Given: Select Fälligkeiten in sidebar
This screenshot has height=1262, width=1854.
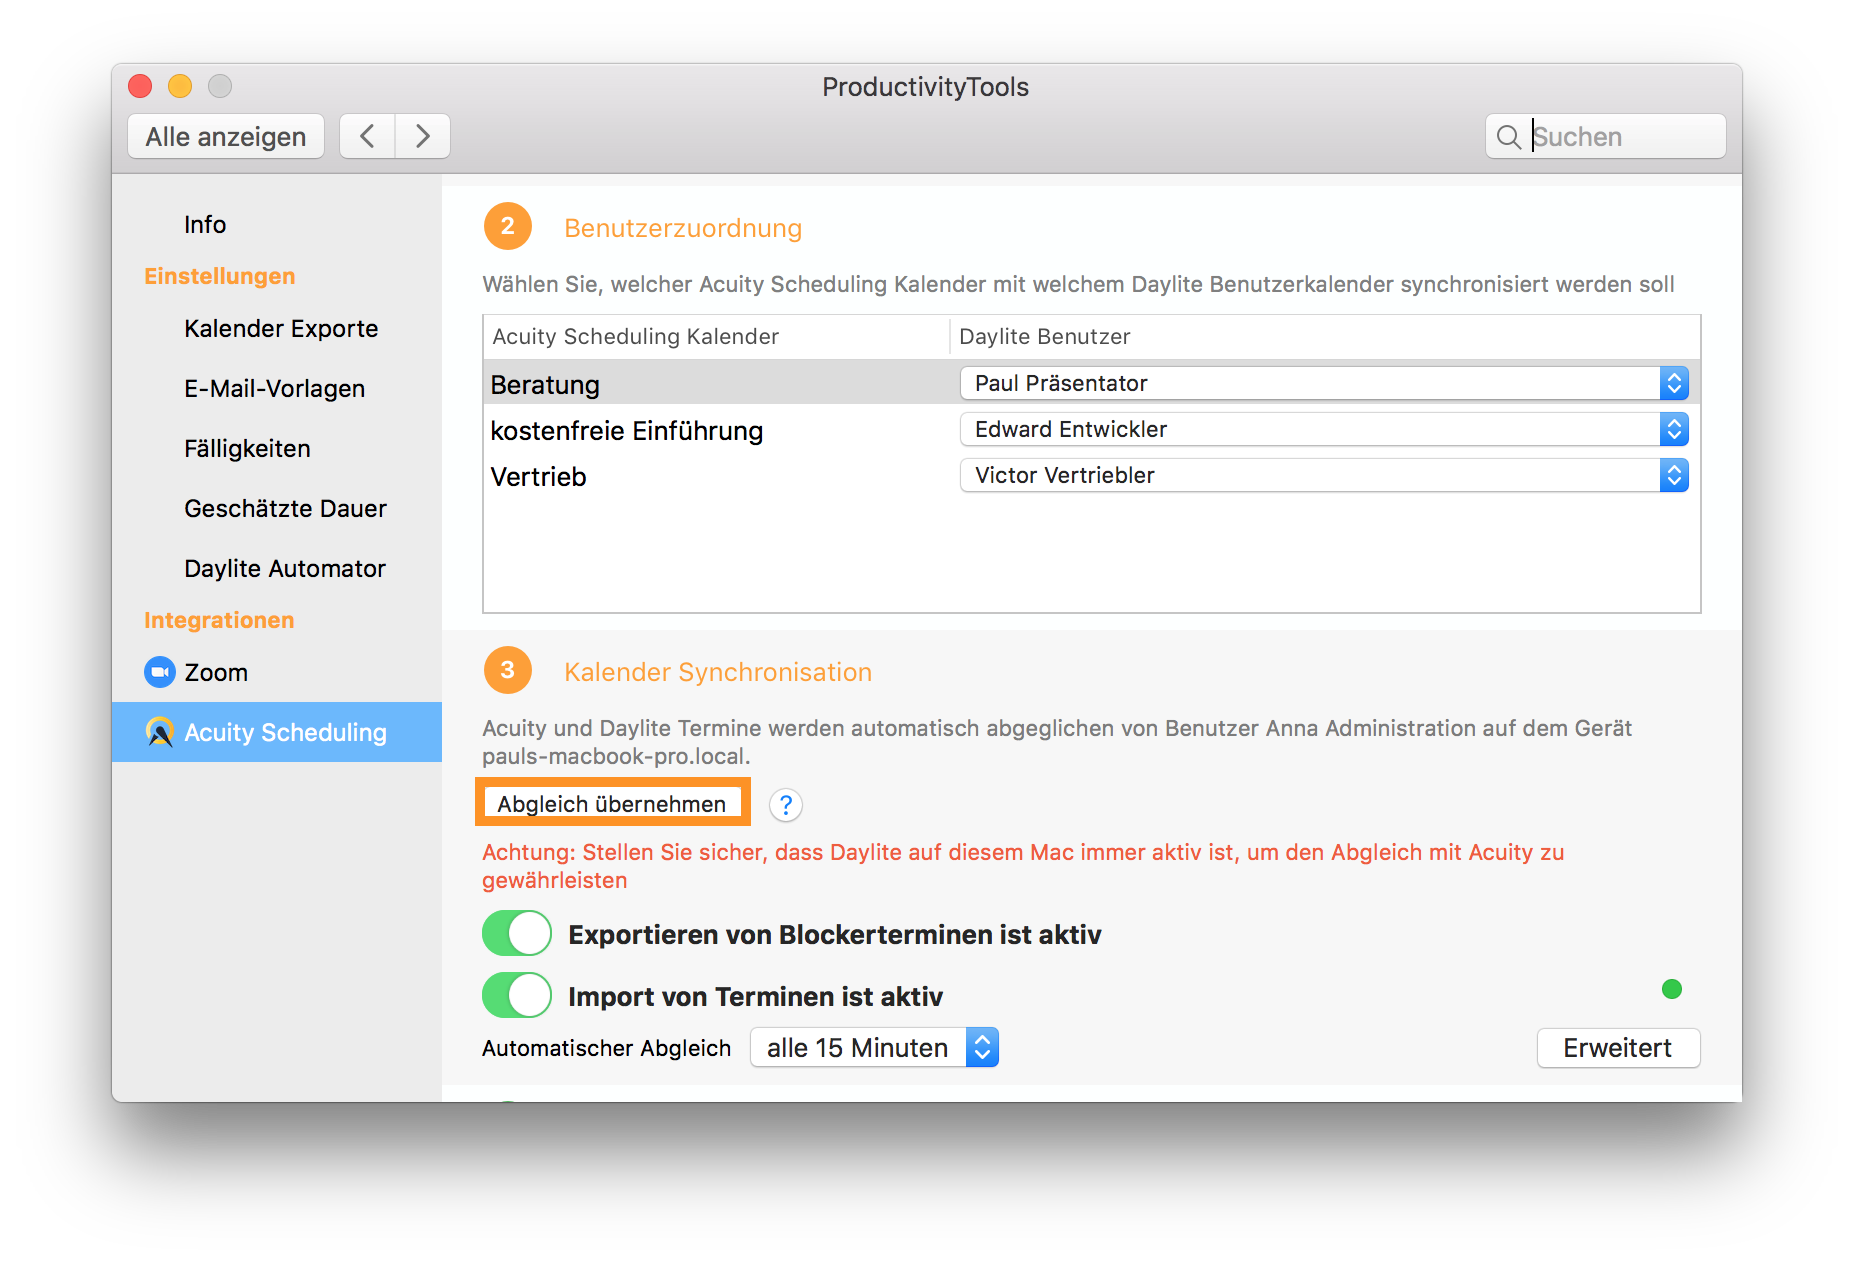Looking at the screenshot, I should (247, 449).
